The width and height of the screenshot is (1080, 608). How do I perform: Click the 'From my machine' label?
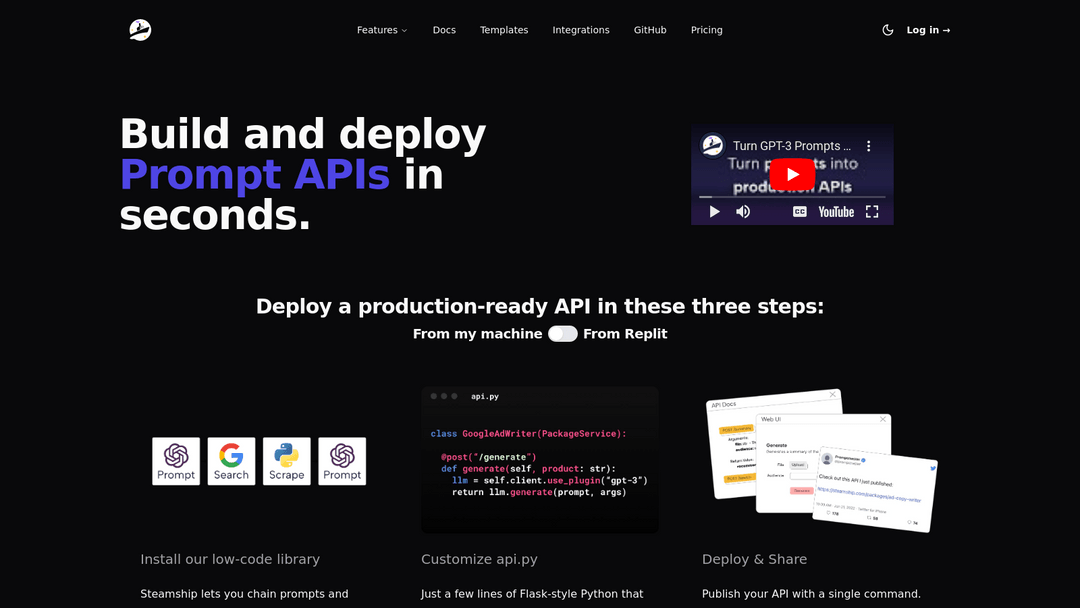(x=477, y=334)
